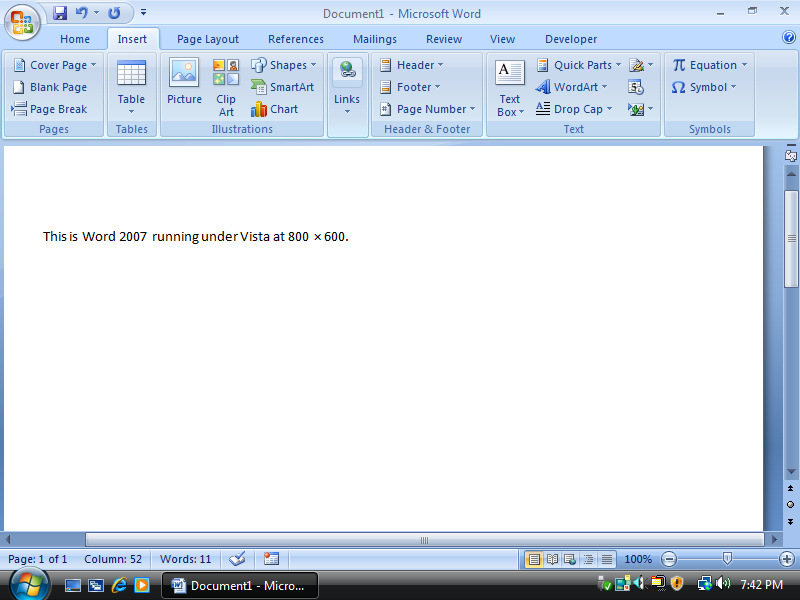Insert a Chart
The image size is (800, 600).
pyautogui.click(x=274, y=109)
